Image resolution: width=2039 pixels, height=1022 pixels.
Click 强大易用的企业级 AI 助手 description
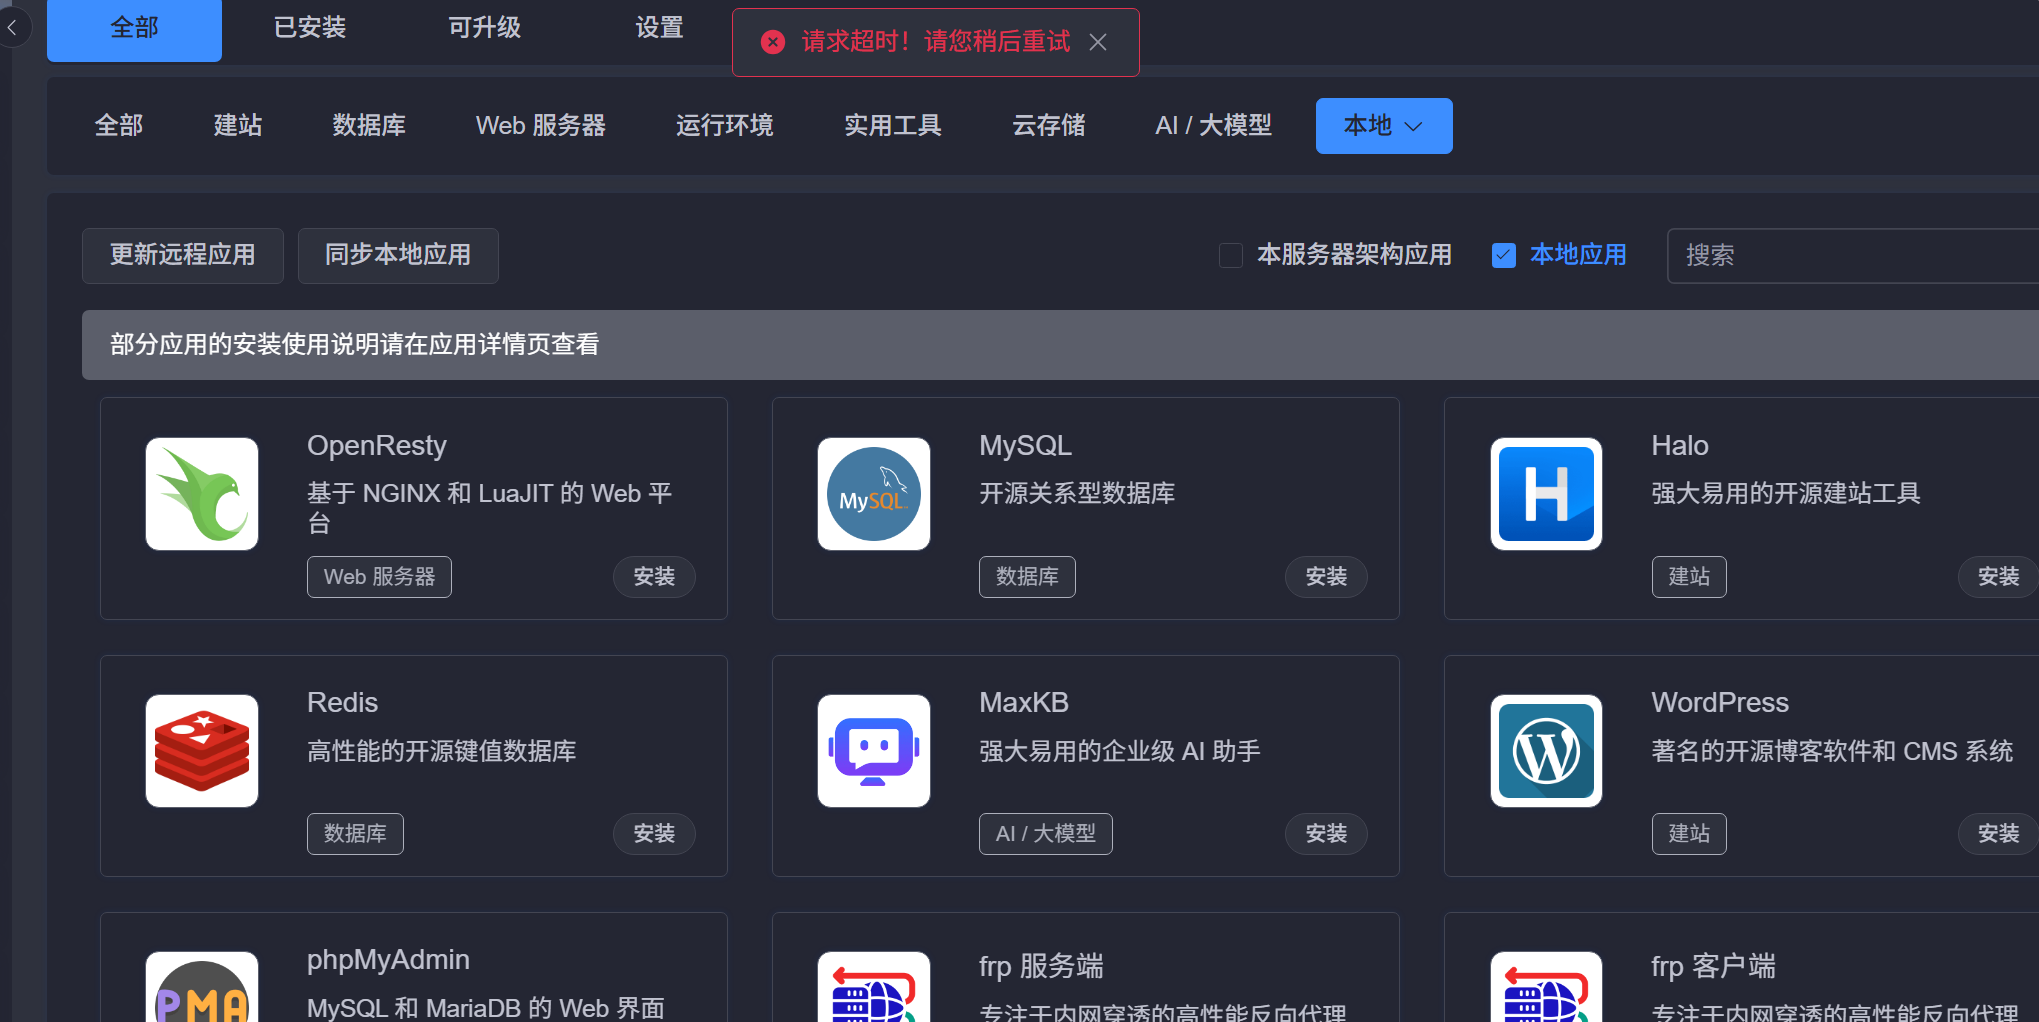[1120, 751]
